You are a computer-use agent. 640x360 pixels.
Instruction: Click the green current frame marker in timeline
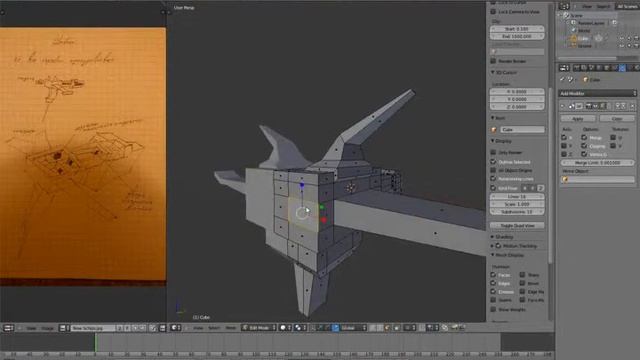coord(96,342)
